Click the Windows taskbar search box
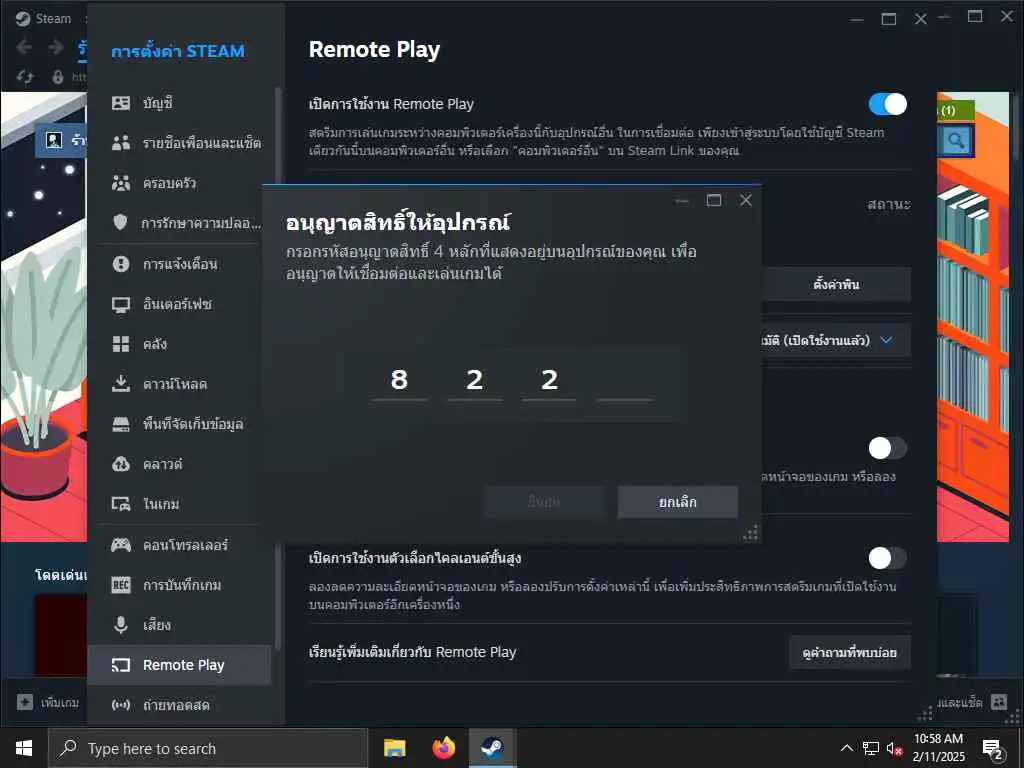 click(x=208, y=748)
